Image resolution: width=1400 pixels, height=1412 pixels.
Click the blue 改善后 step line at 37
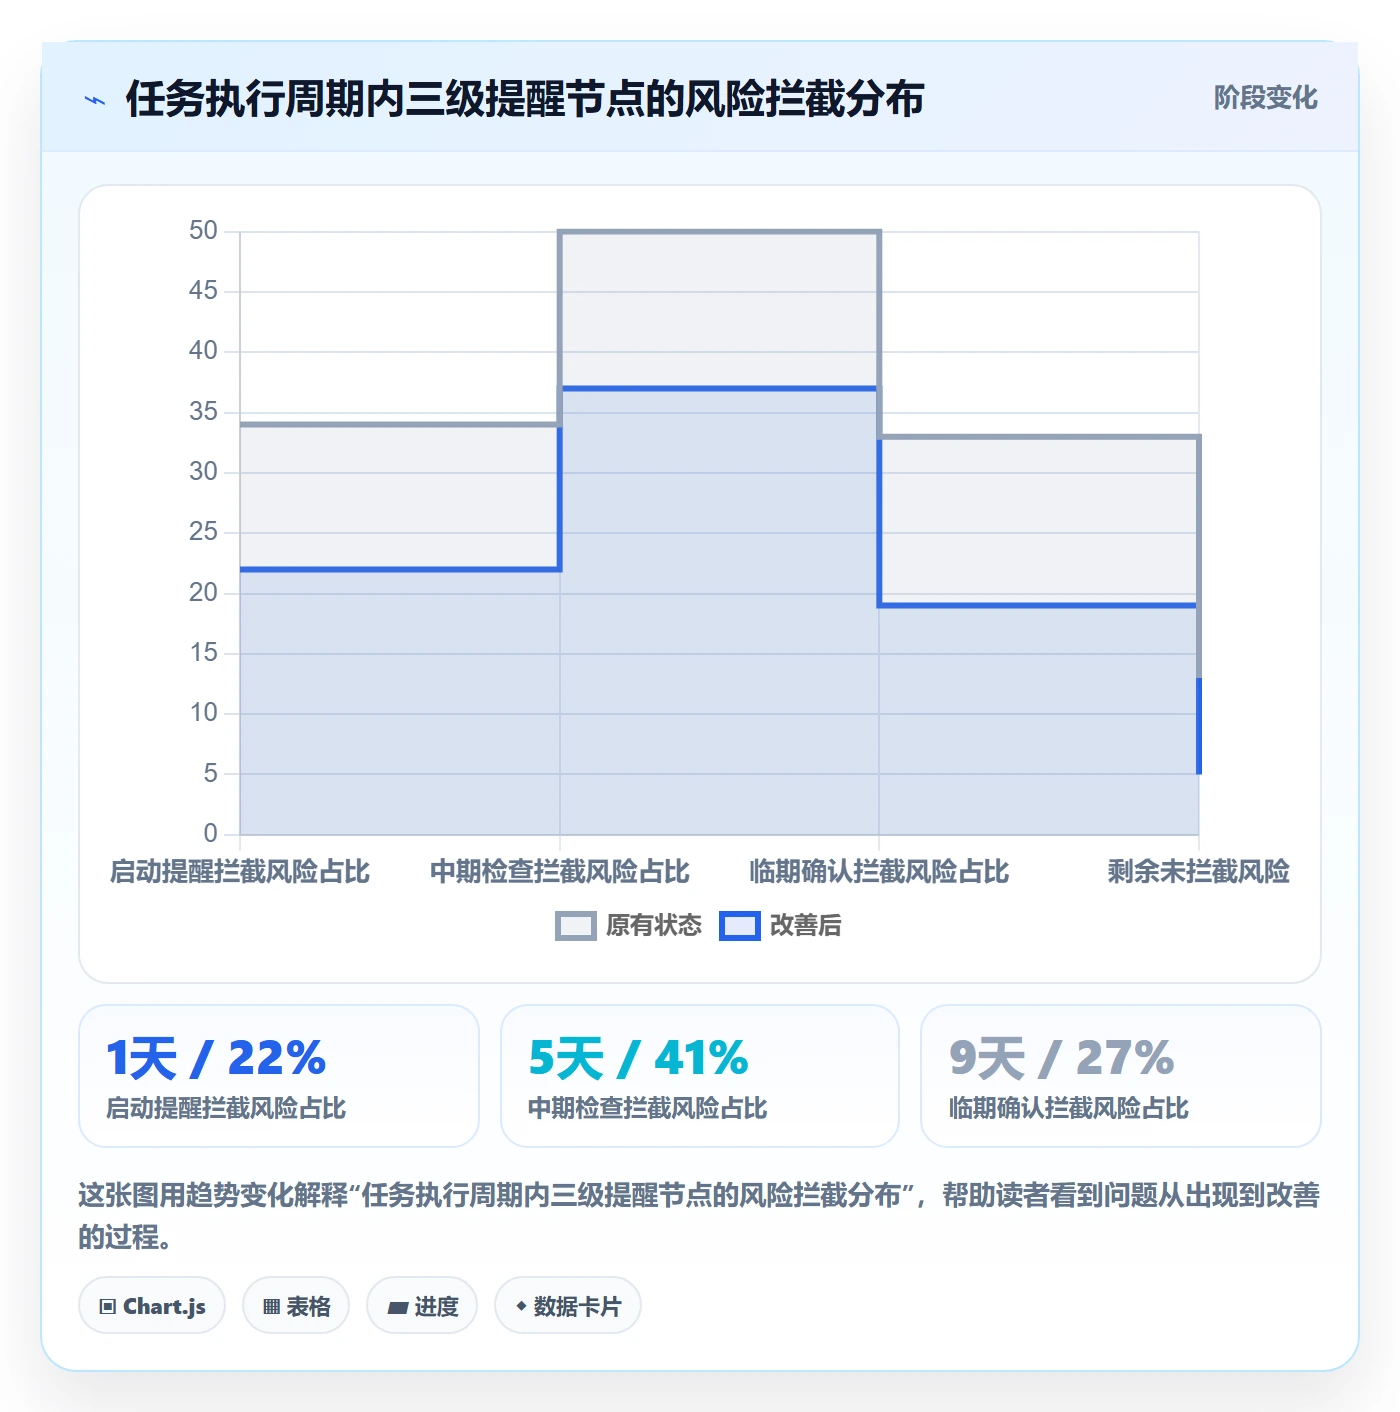(x=719, y=388)
